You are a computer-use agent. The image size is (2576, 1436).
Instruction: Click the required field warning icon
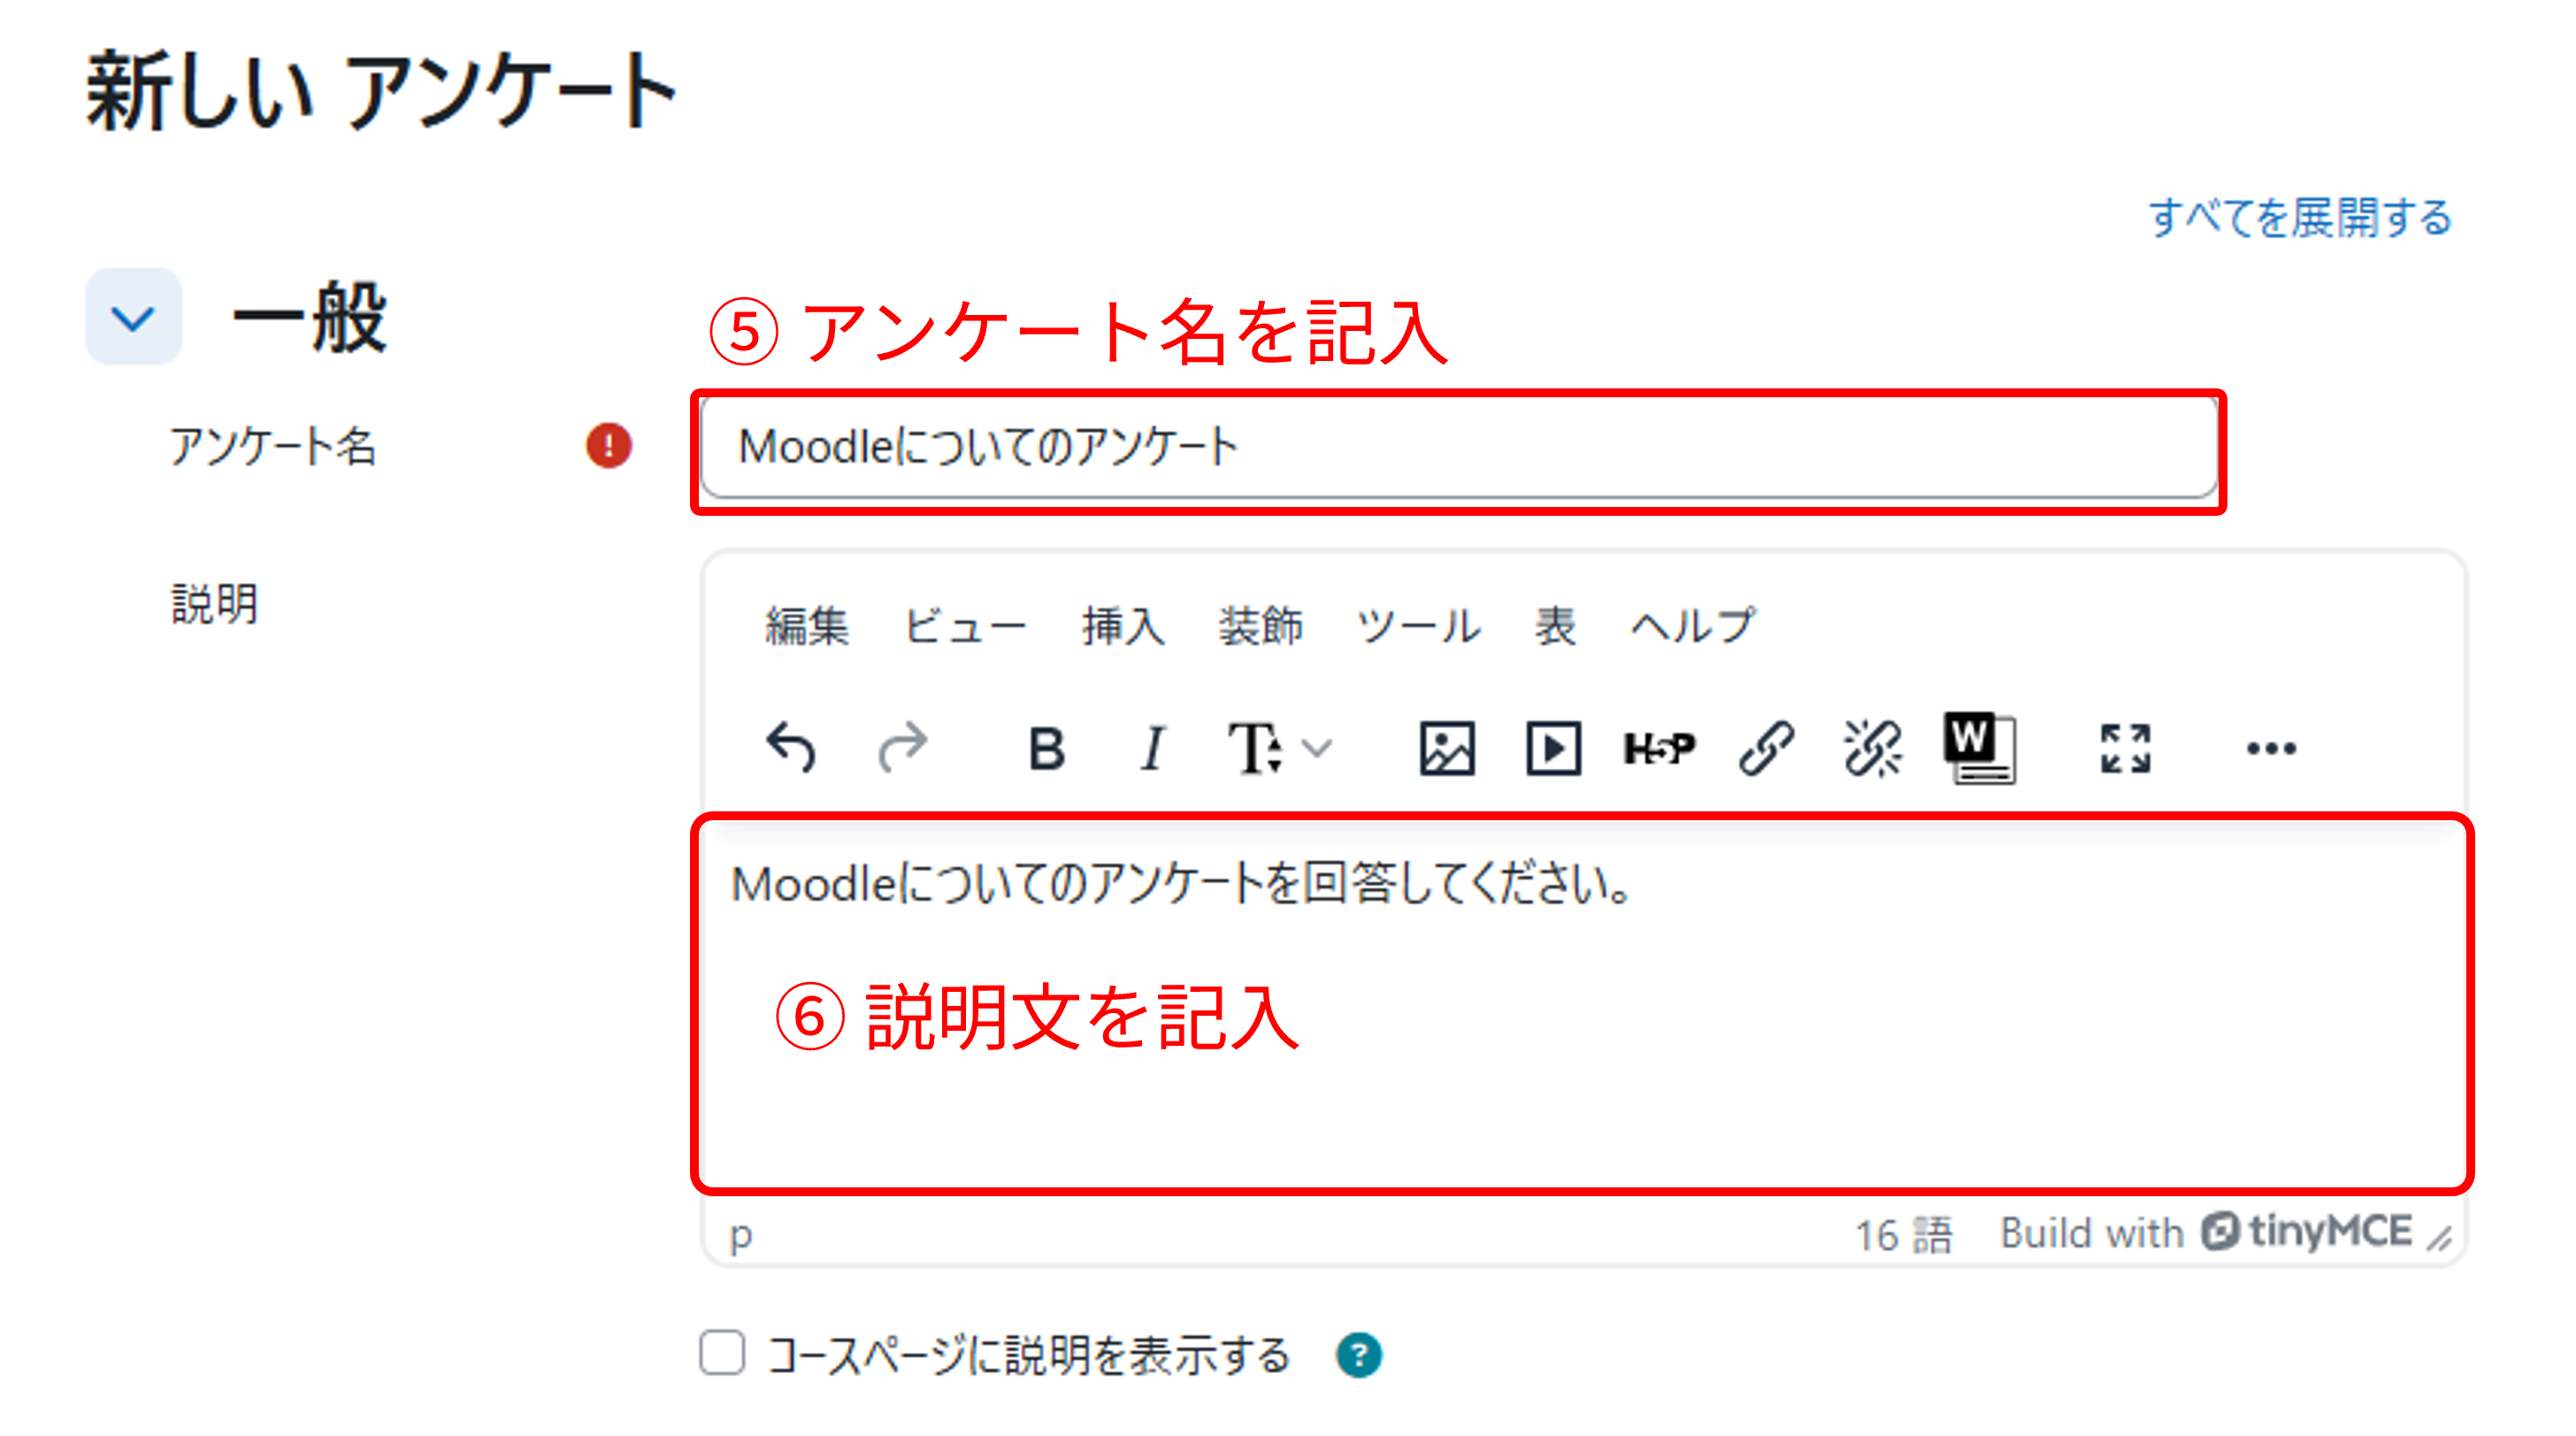pos(608,445)
